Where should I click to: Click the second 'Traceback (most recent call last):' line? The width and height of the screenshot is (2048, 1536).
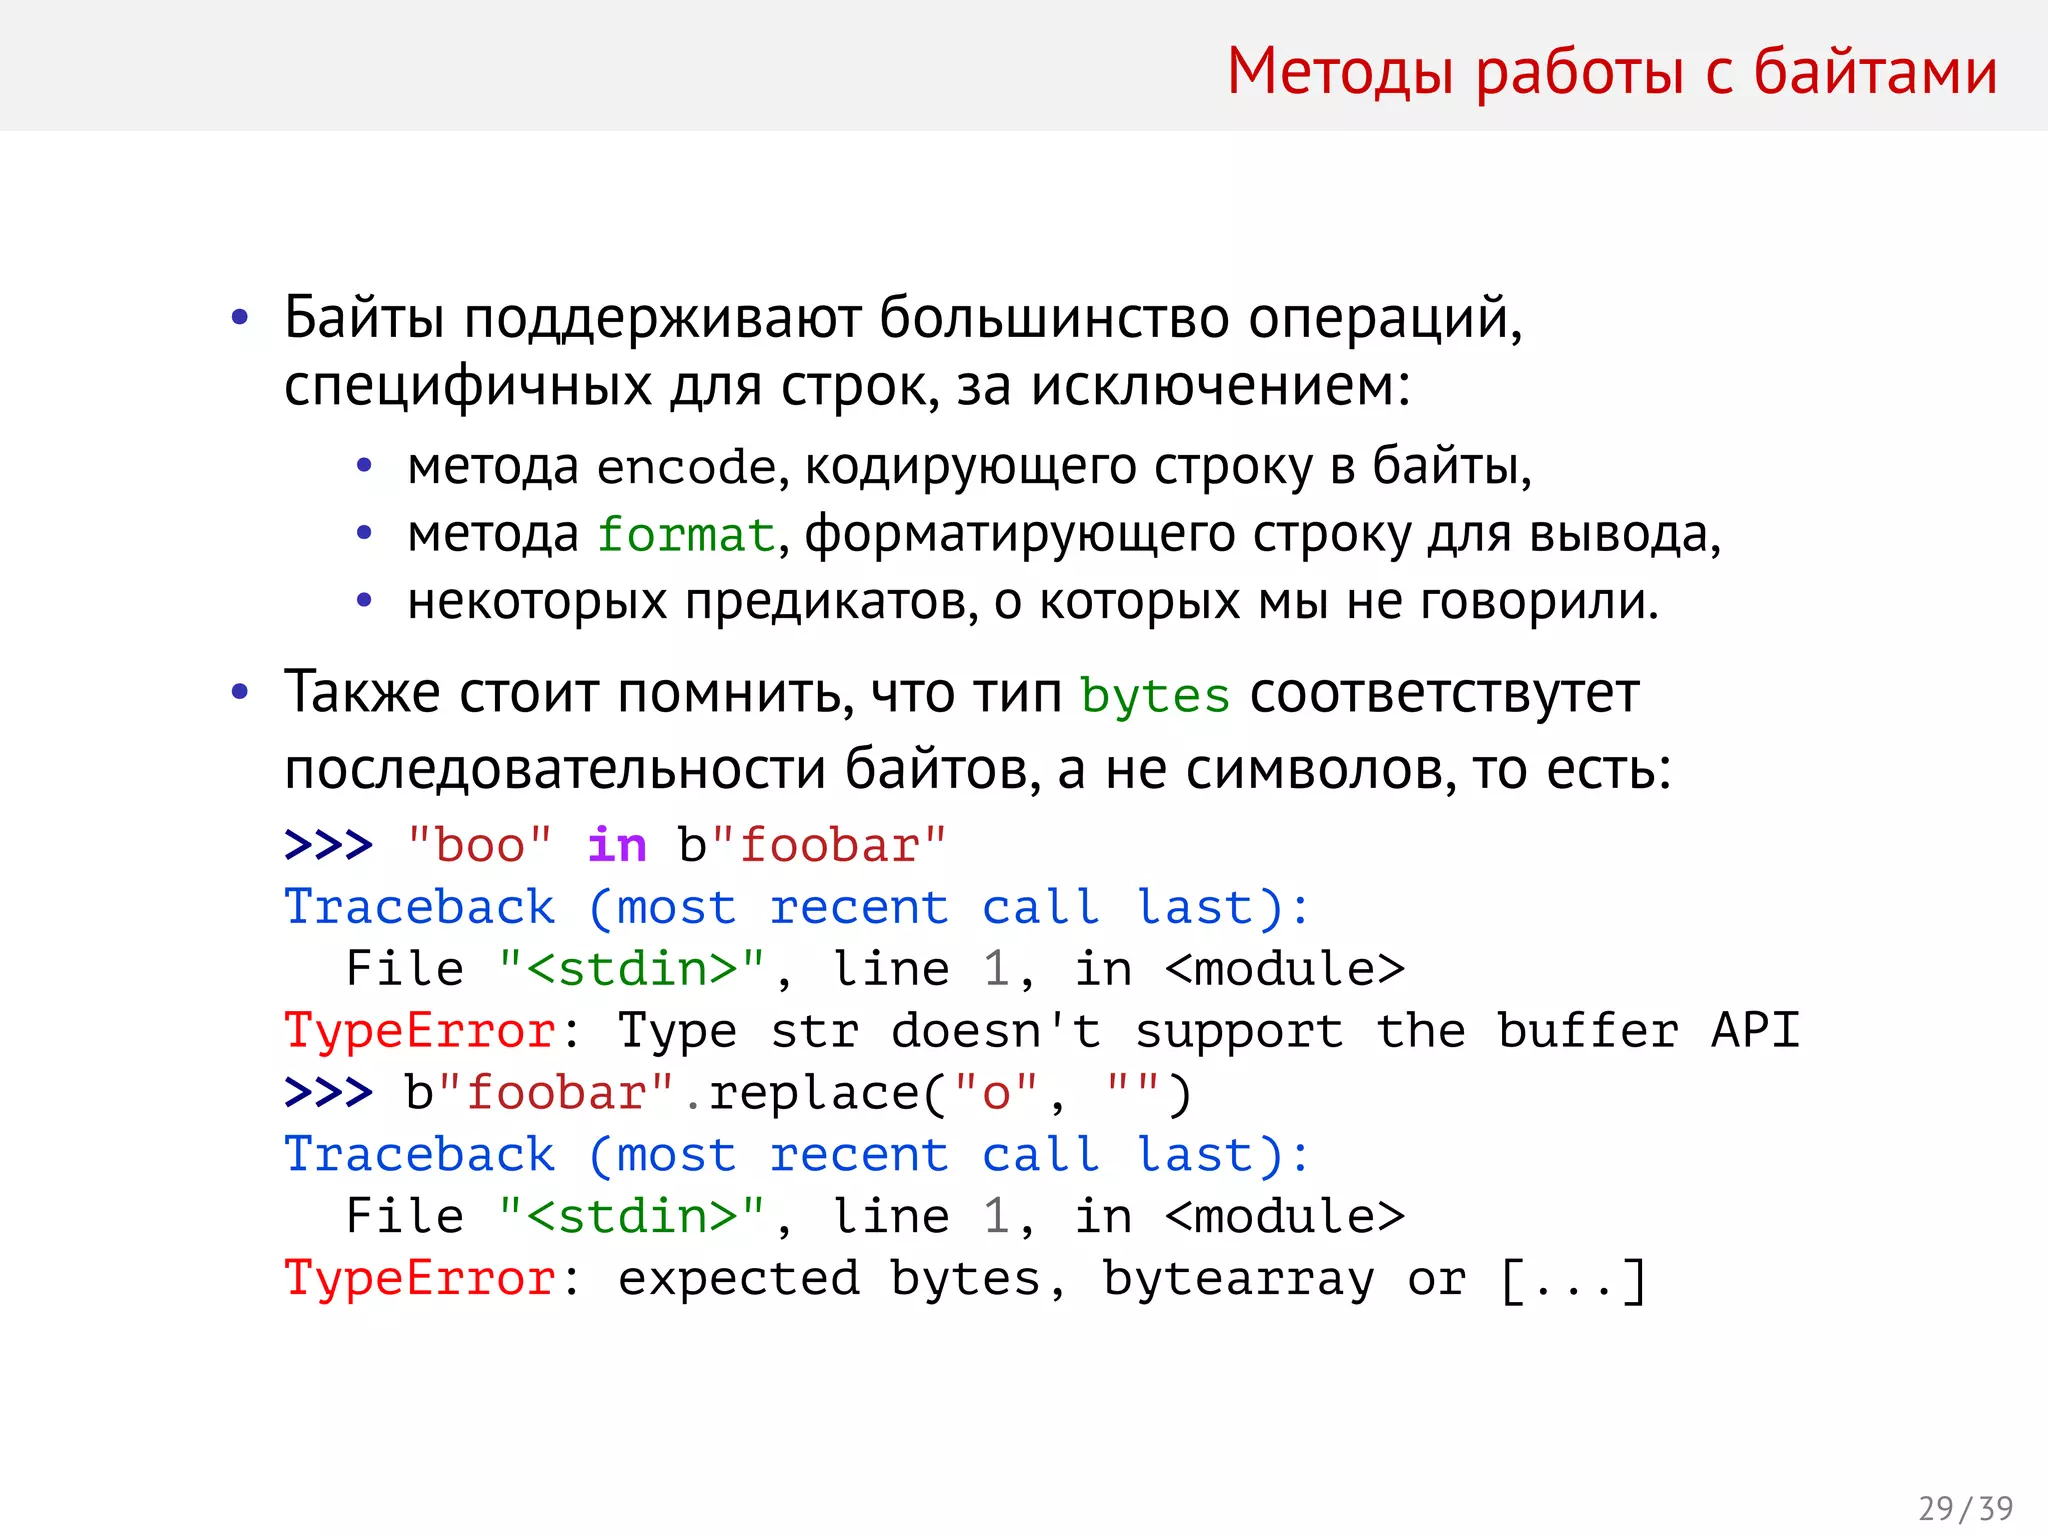click(x=797, y=1155)
